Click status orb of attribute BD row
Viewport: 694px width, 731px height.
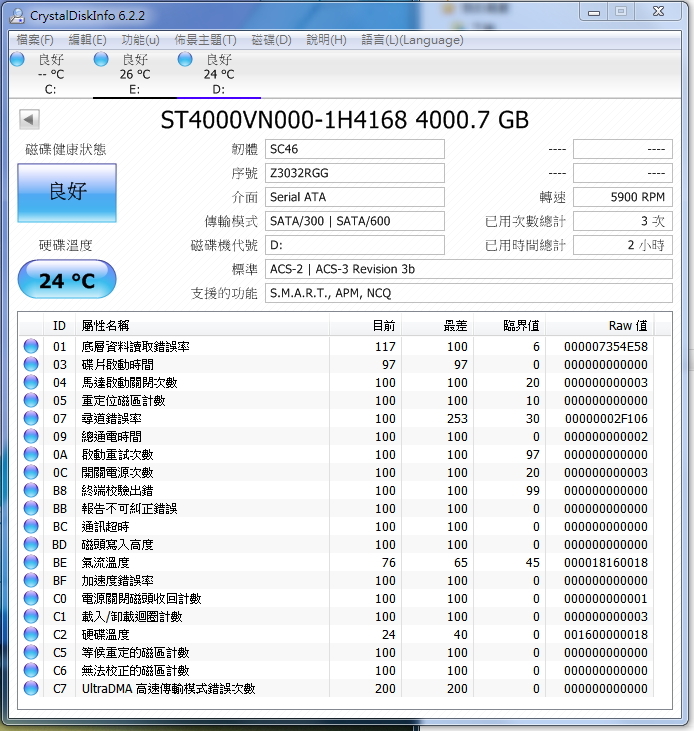[x=31, y=545]
